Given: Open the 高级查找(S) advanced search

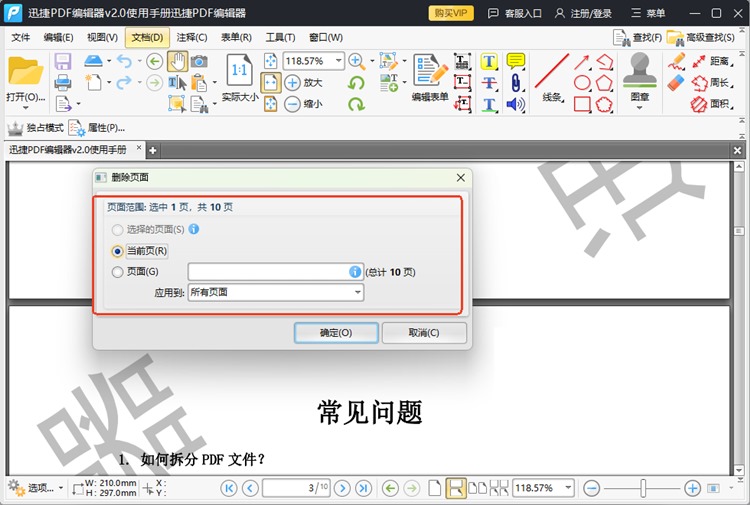Looking at the screenshot, I should point(700,38).
